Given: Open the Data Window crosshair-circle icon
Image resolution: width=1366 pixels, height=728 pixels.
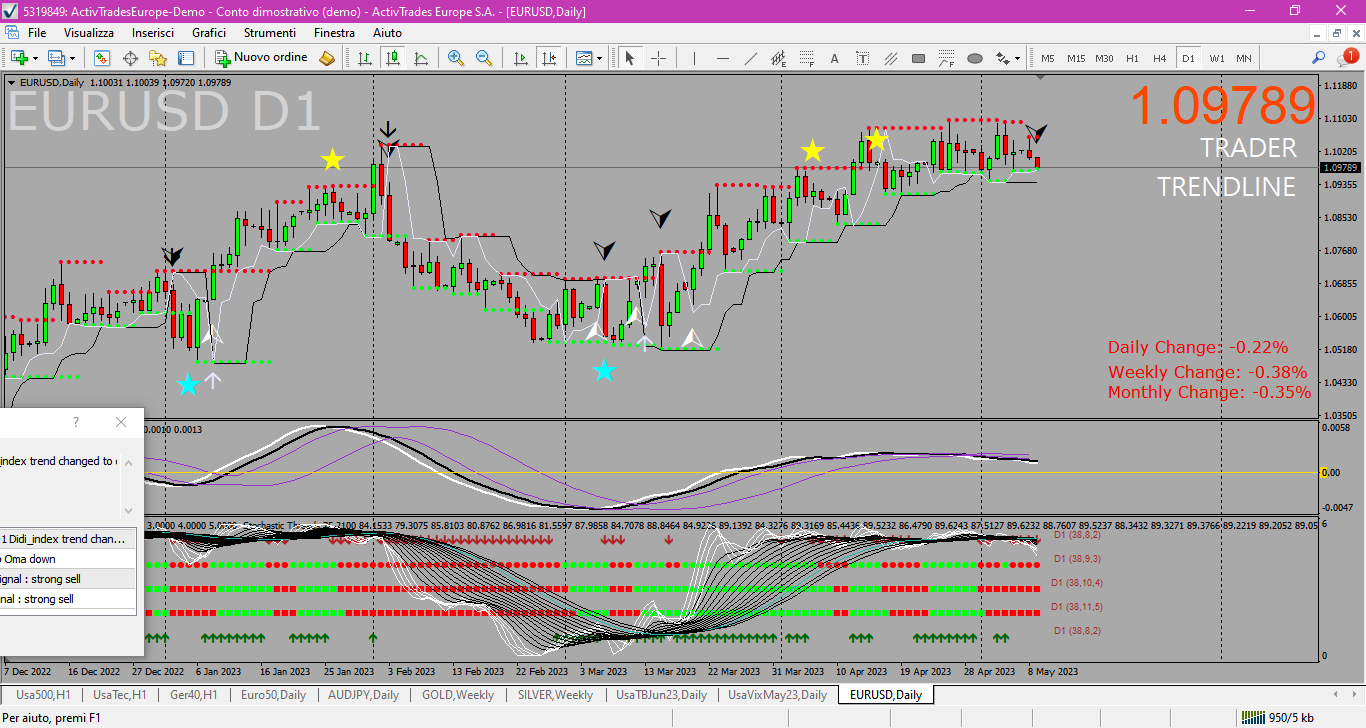Looking at the screenshot, I should [x=130, y=58].
